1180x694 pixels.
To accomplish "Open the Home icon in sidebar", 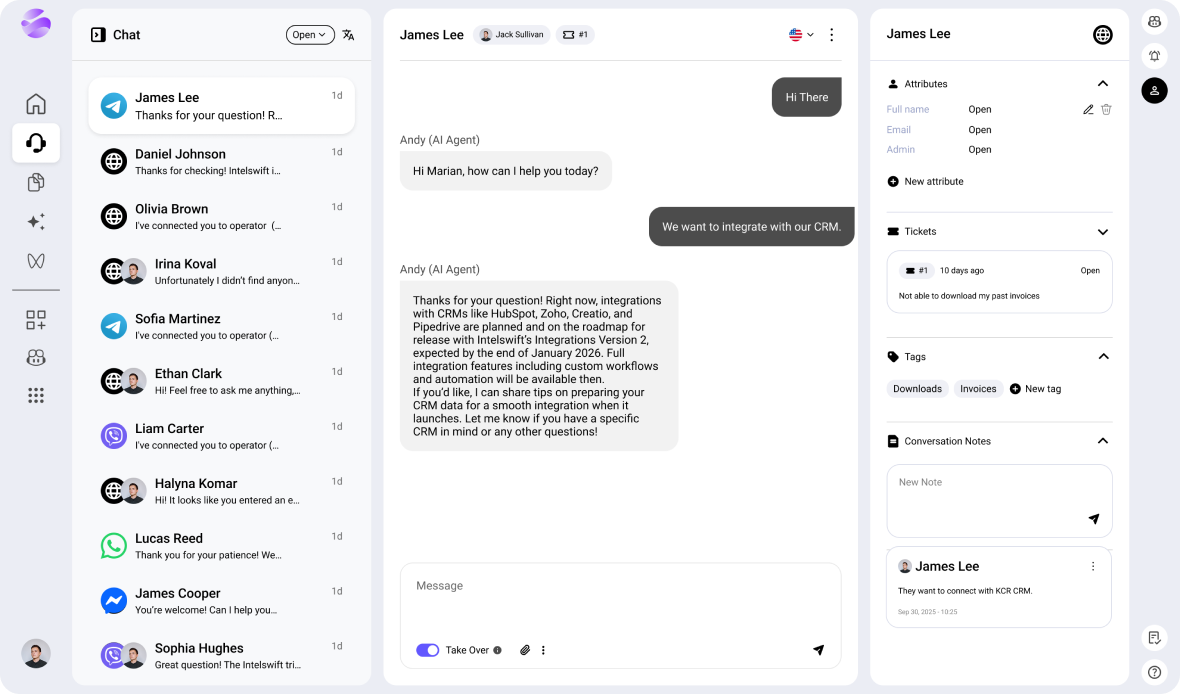I will coord(36,104).
